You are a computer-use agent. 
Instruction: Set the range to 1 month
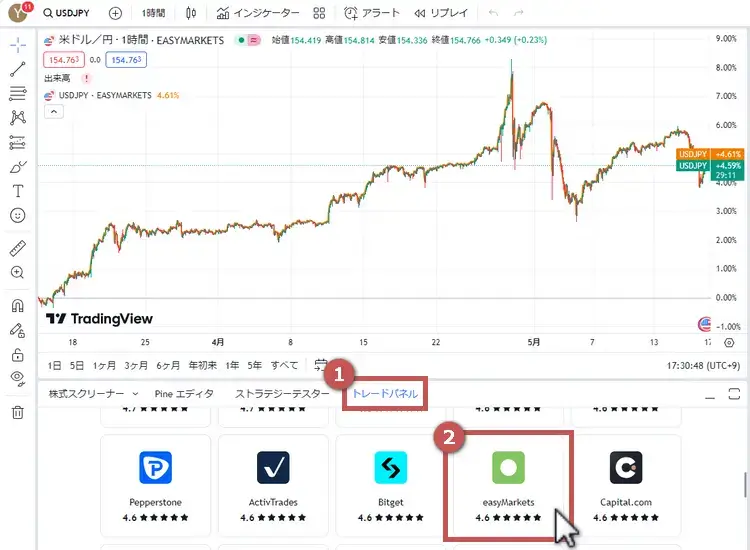(x=104, y=365)
